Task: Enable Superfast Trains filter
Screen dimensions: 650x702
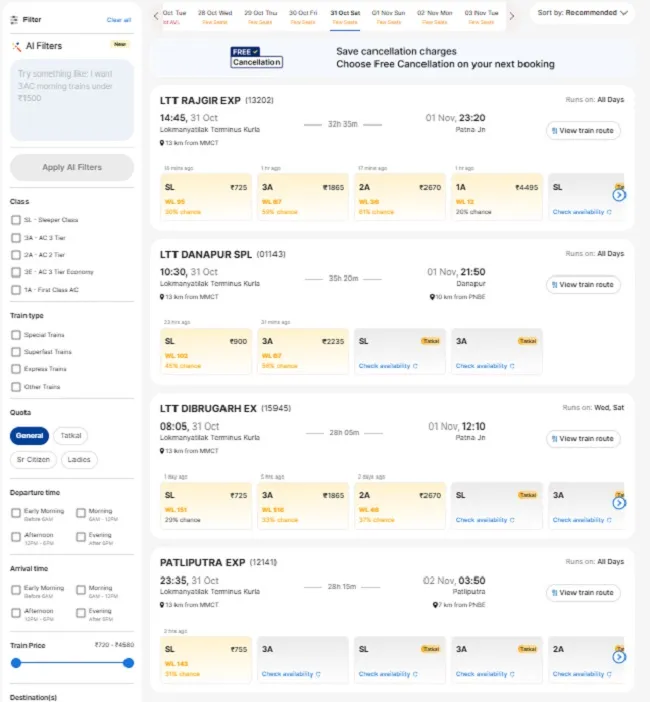Action: pos(16,352)
